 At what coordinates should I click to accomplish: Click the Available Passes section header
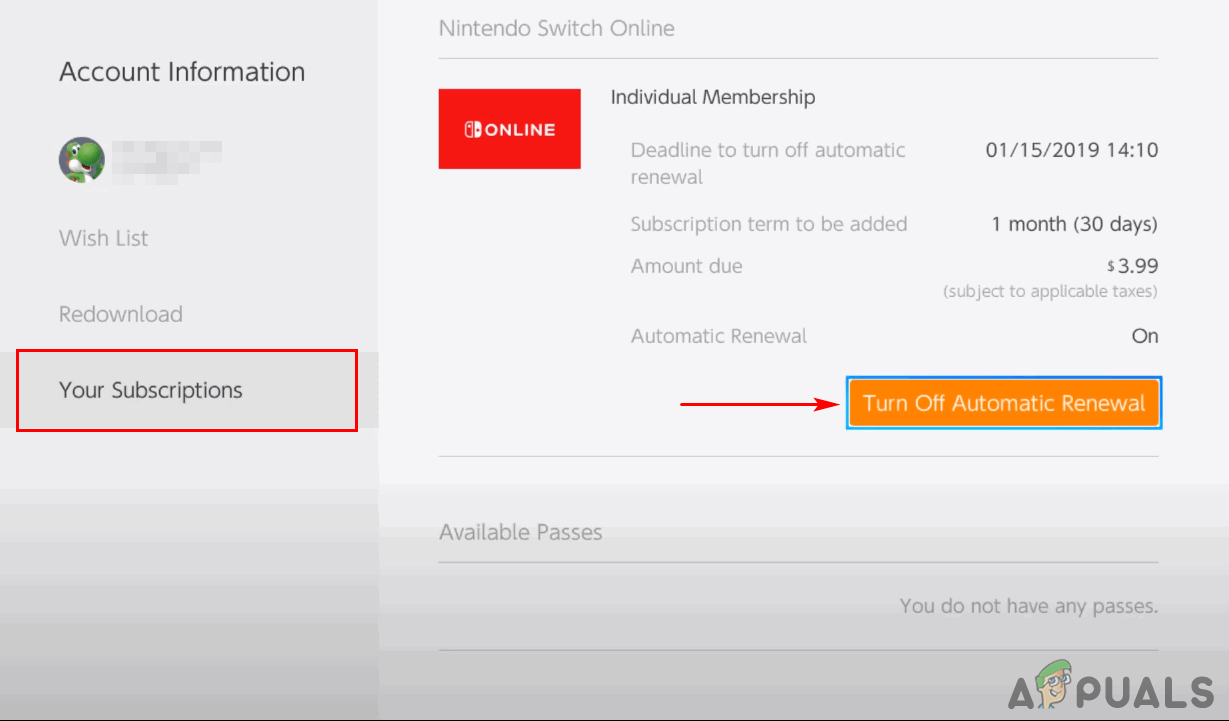(x=520, y=532)
